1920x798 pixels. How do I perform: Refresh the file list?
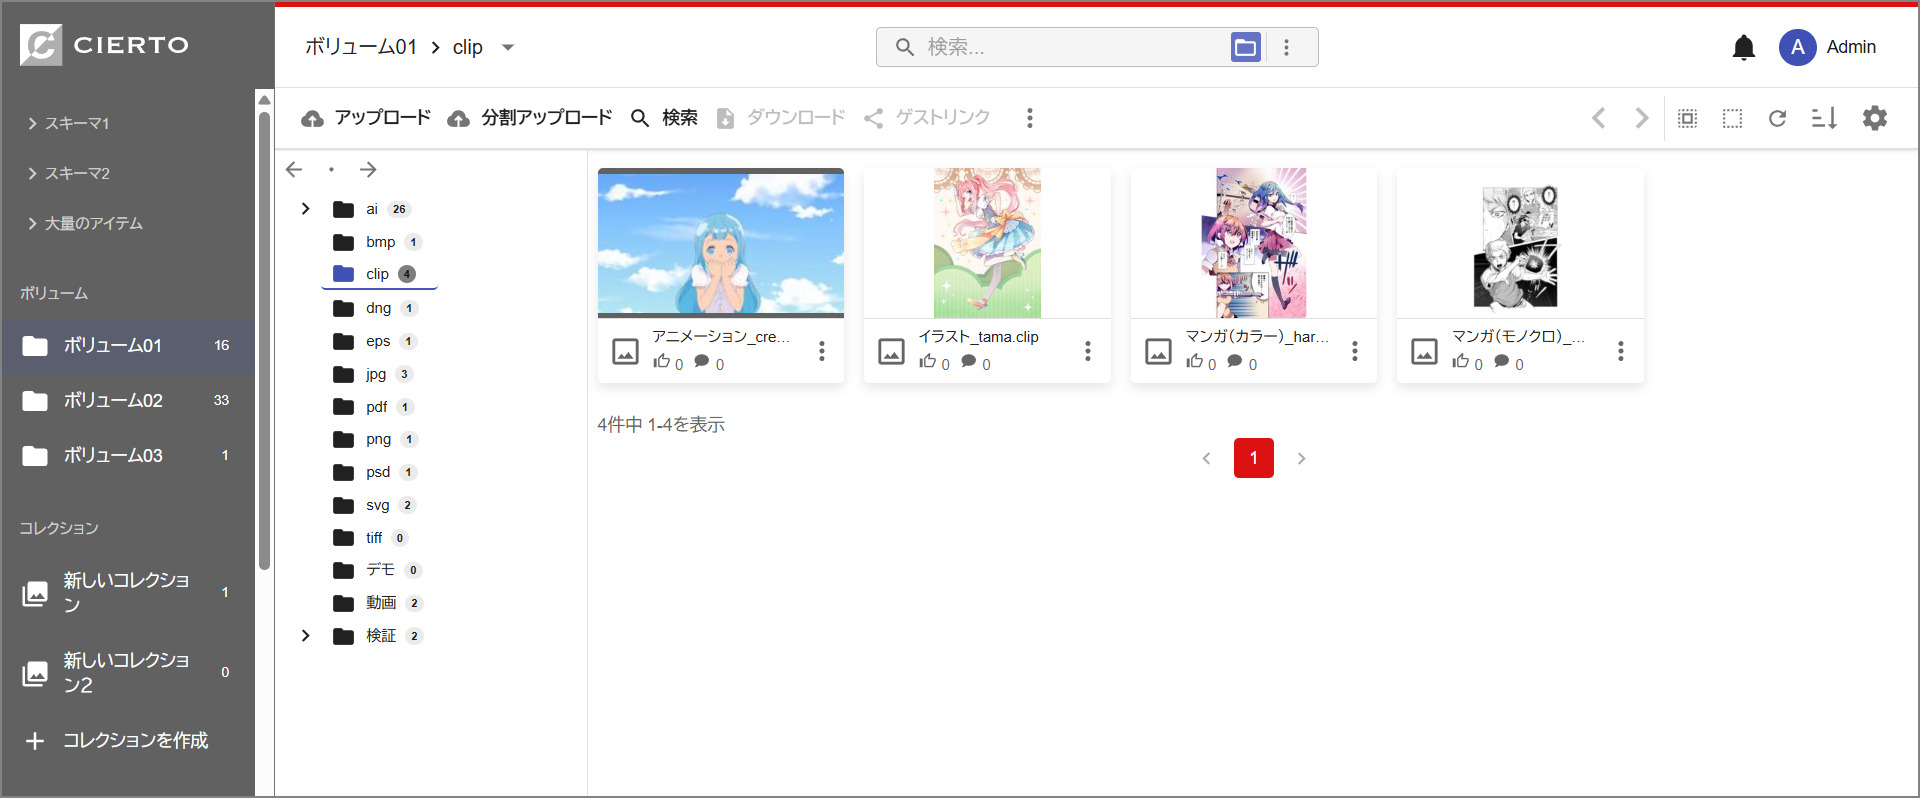(x=1777, y=118)
